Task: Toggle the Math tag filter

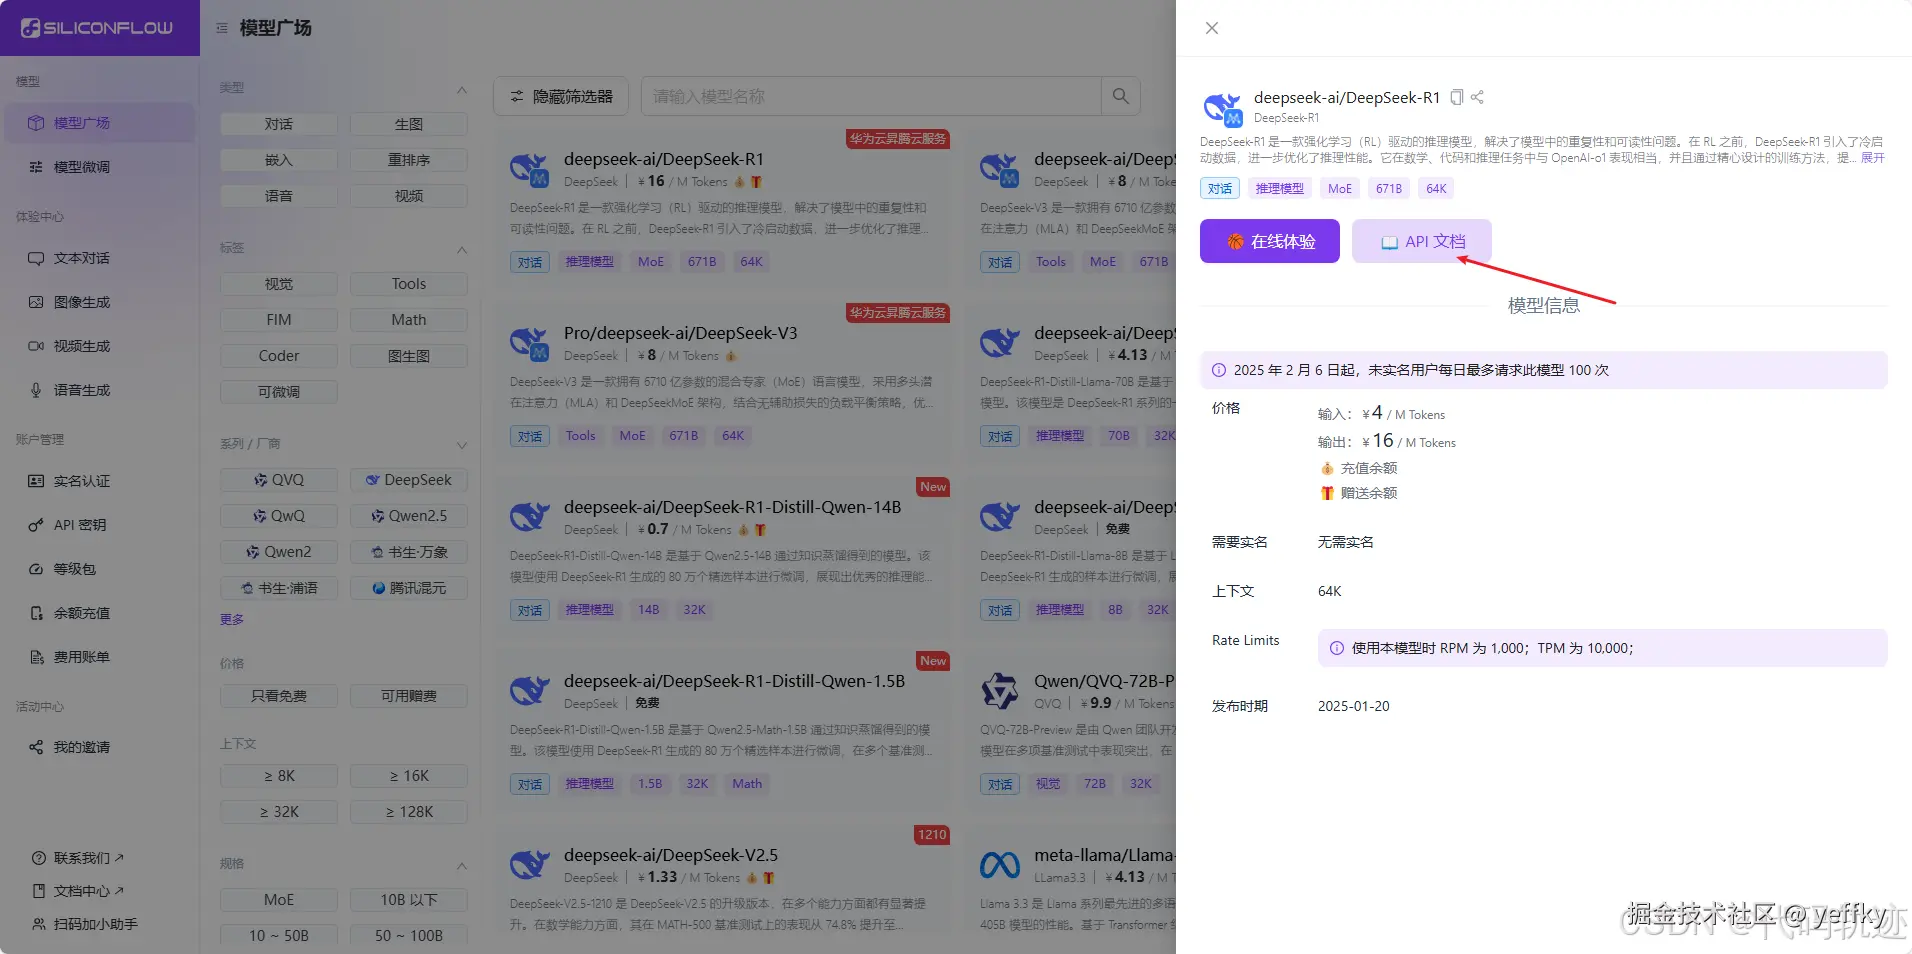Action: coord(409,320)
